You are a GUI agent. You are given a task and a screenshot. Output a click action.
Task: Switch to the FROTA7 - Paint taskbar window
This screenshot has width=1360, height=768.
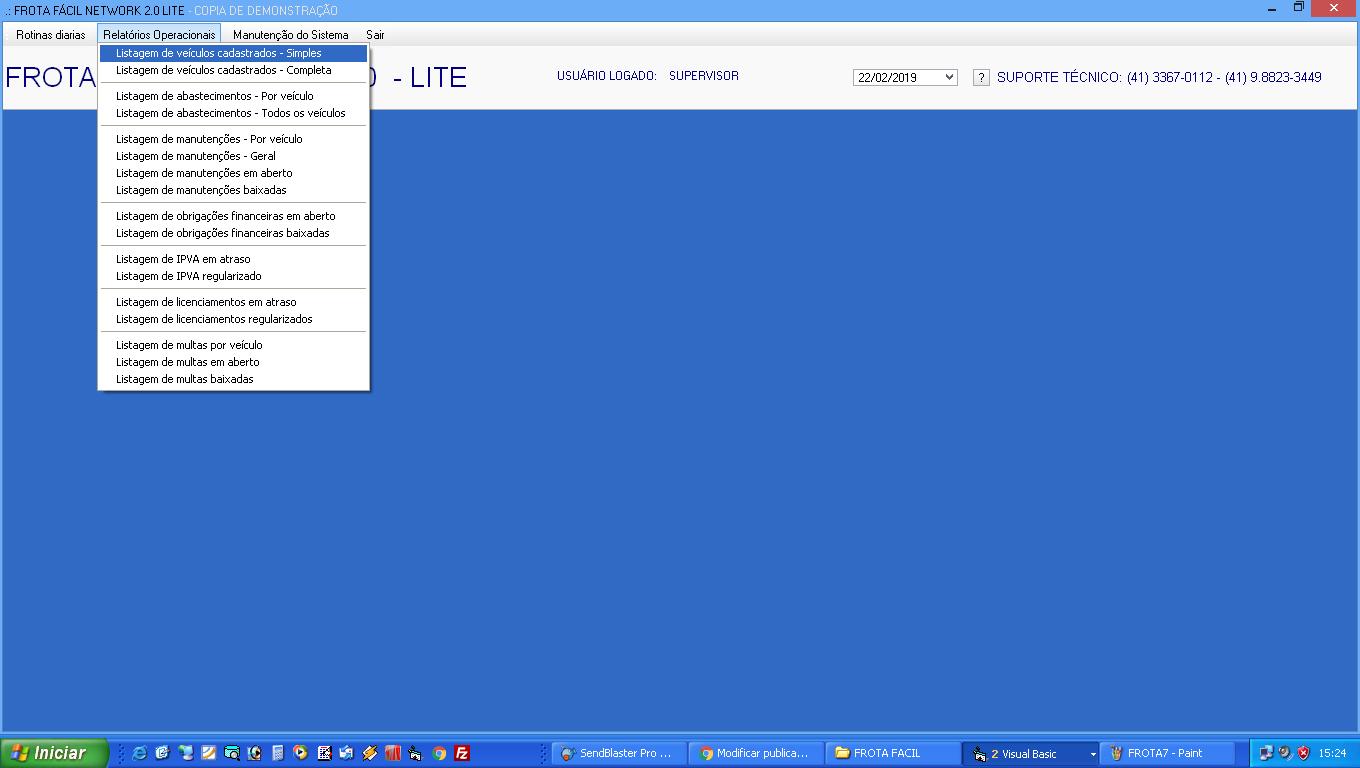click(x=1168, y=753)
